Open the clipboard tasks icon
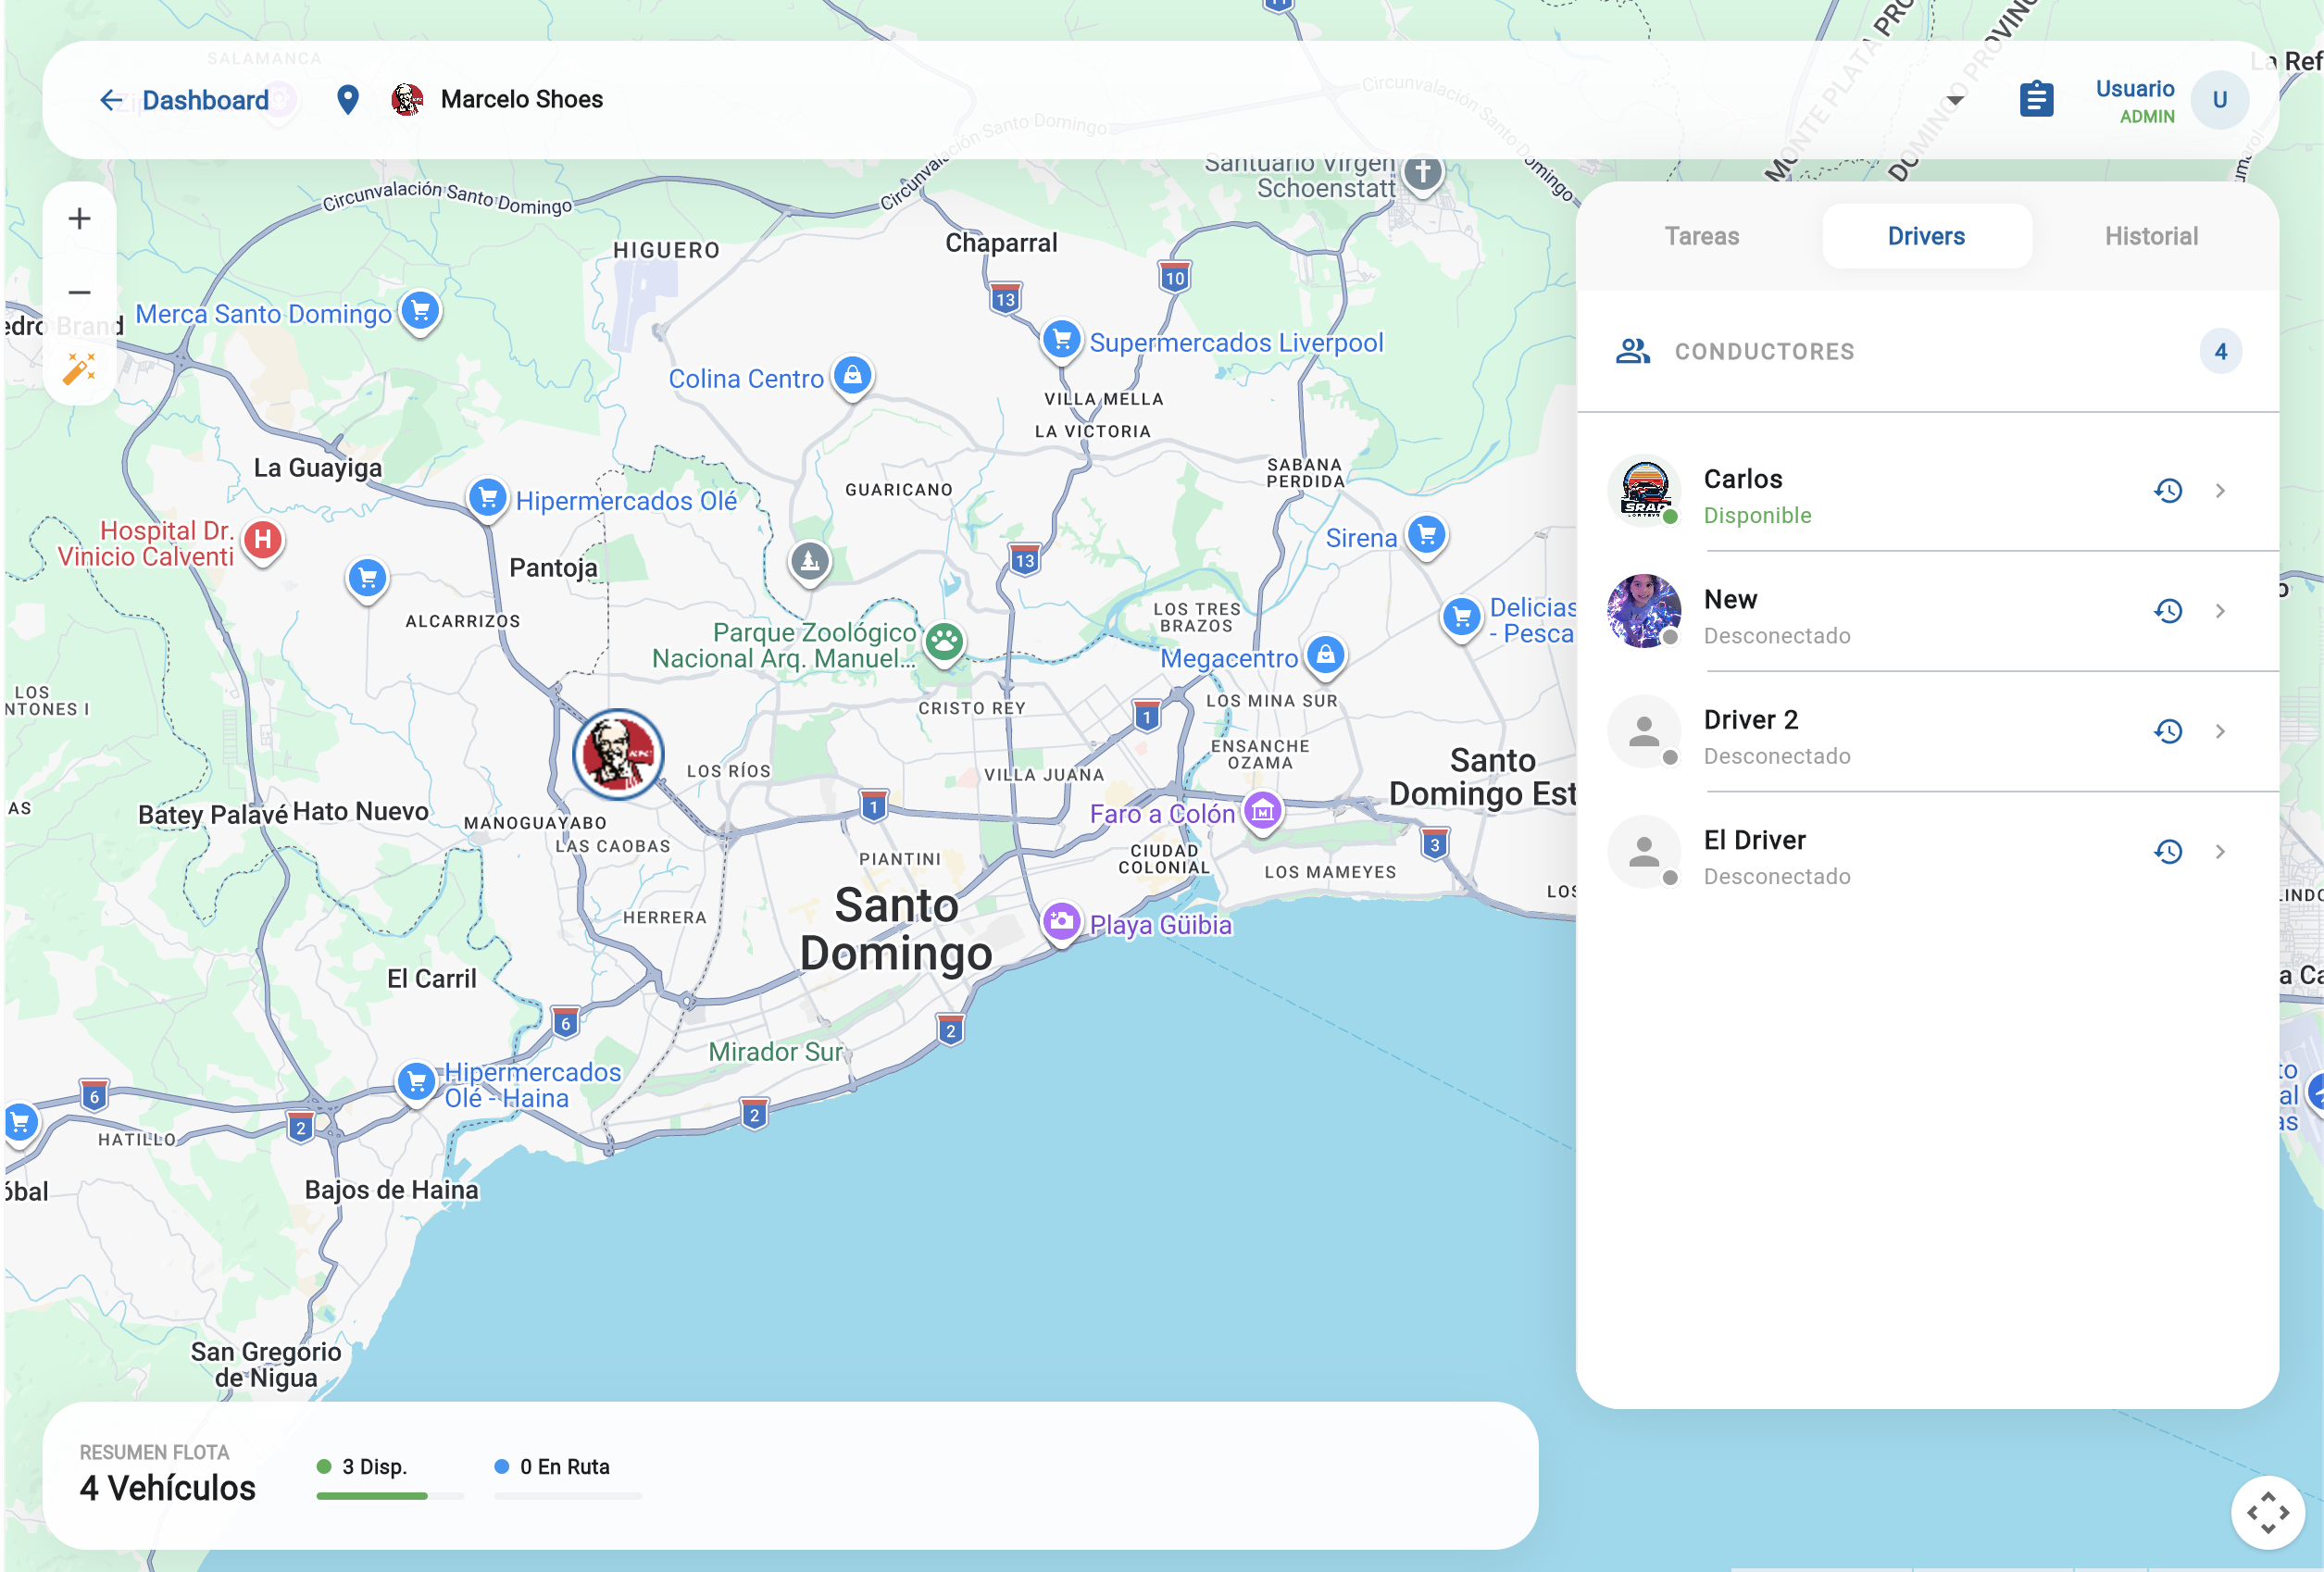Image resolution: width=2324 pixels, height=1572 pixels. click(2036, 99)
